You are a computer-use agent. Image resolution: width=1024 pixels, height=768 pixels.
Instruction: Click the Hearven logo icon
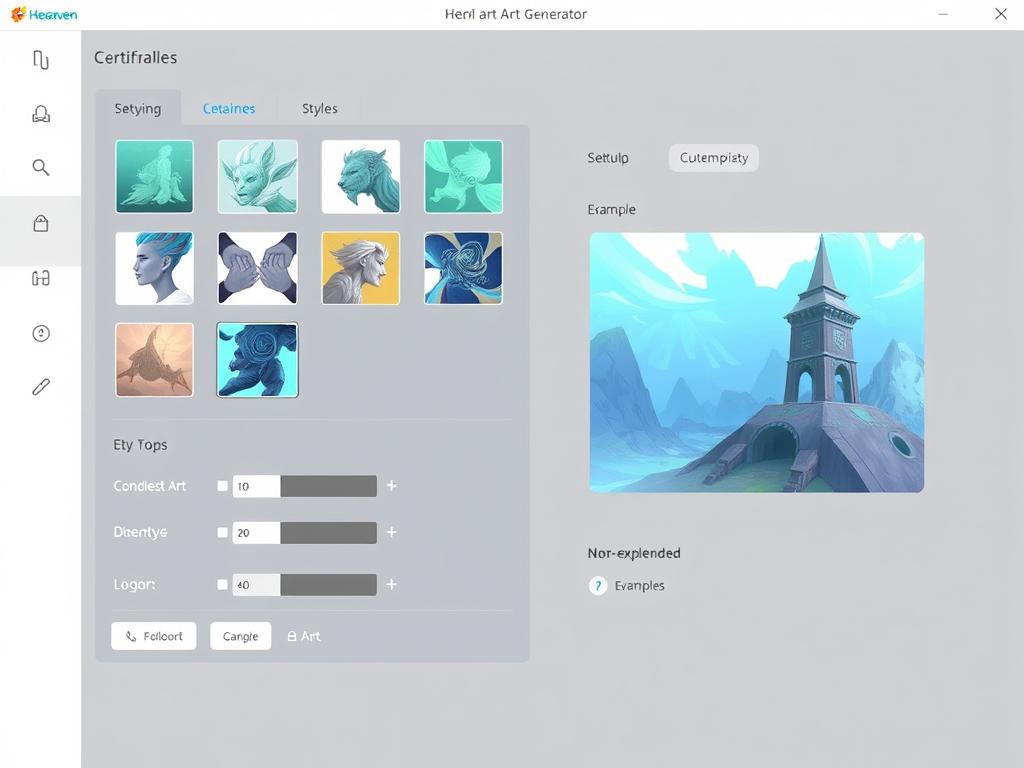coord(18,14)
